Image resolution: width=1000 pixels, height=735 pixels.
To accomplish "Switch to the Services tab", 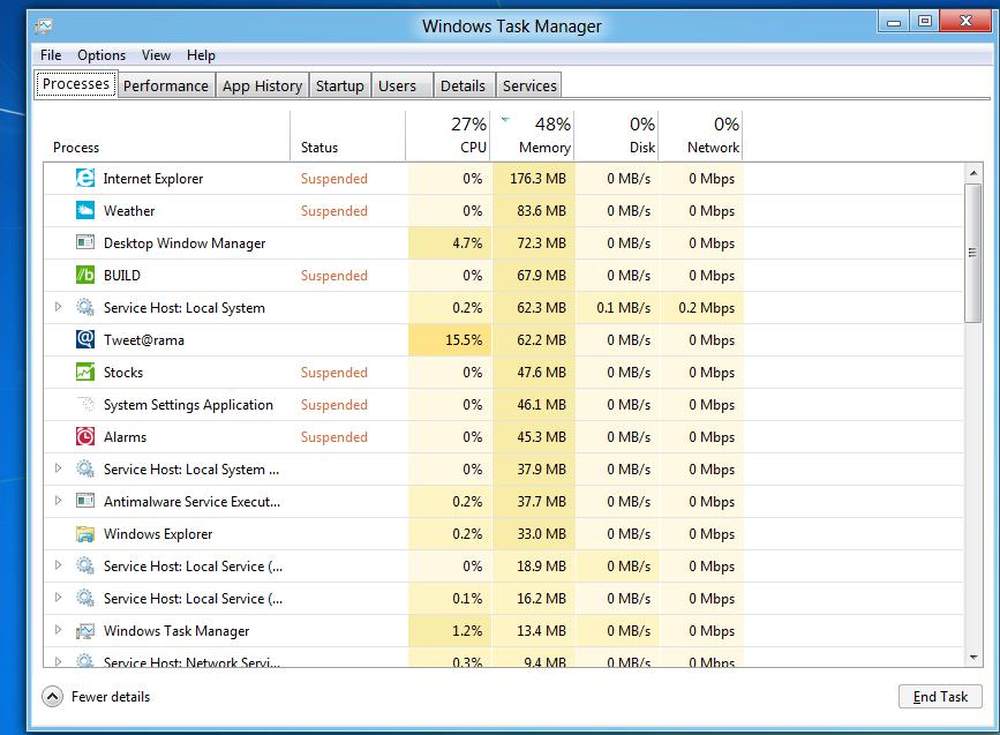I will coord(529,85).
